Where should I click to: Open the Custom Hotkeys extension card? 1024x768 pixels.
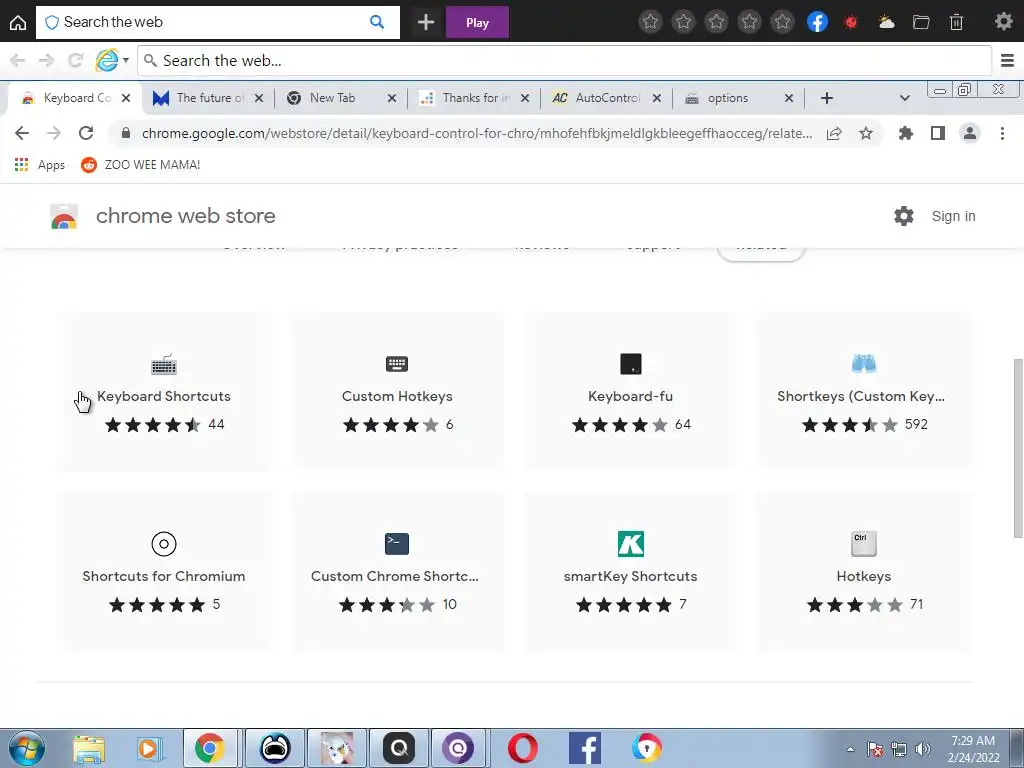[x=397, y=392]
